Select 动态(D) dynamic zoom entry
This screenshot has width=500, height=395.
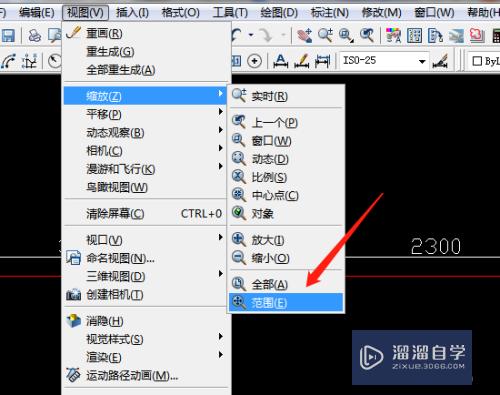click(286, 159)
